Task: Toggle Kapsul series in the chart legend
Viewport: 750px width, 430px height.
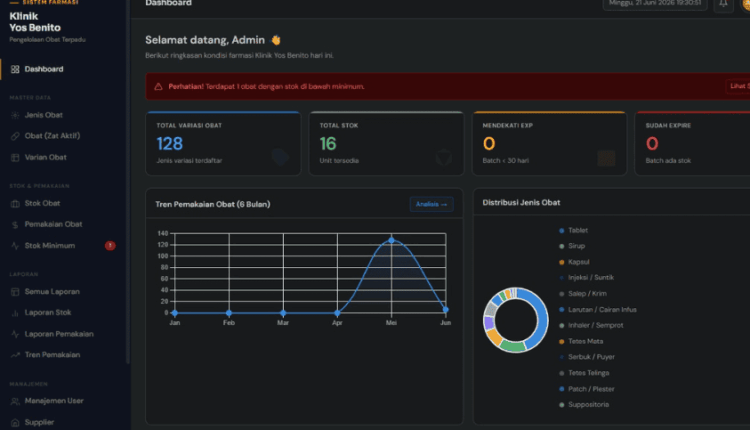Action: click(x=574, y=262)
